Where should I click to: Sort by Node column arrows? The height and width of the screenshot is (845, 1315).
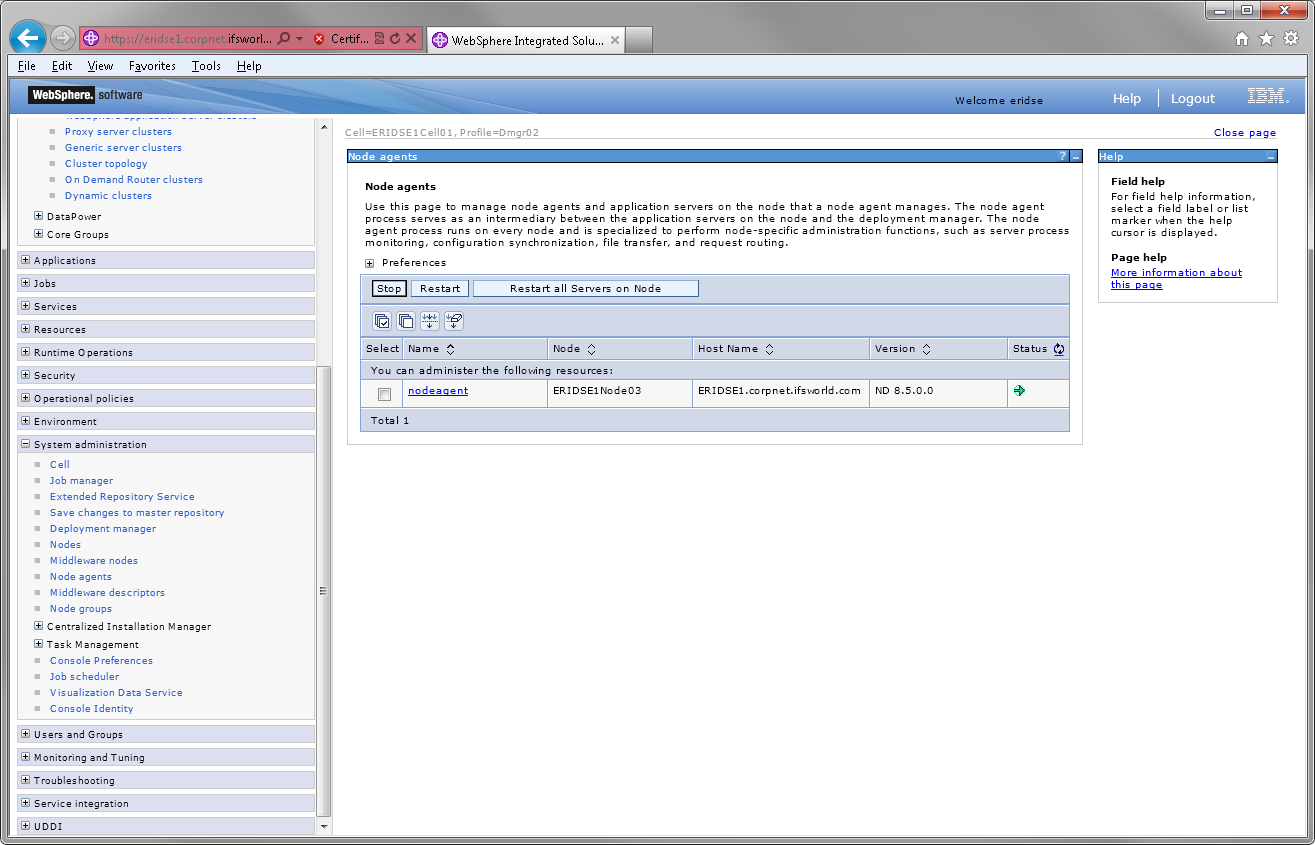coord(591,349)
